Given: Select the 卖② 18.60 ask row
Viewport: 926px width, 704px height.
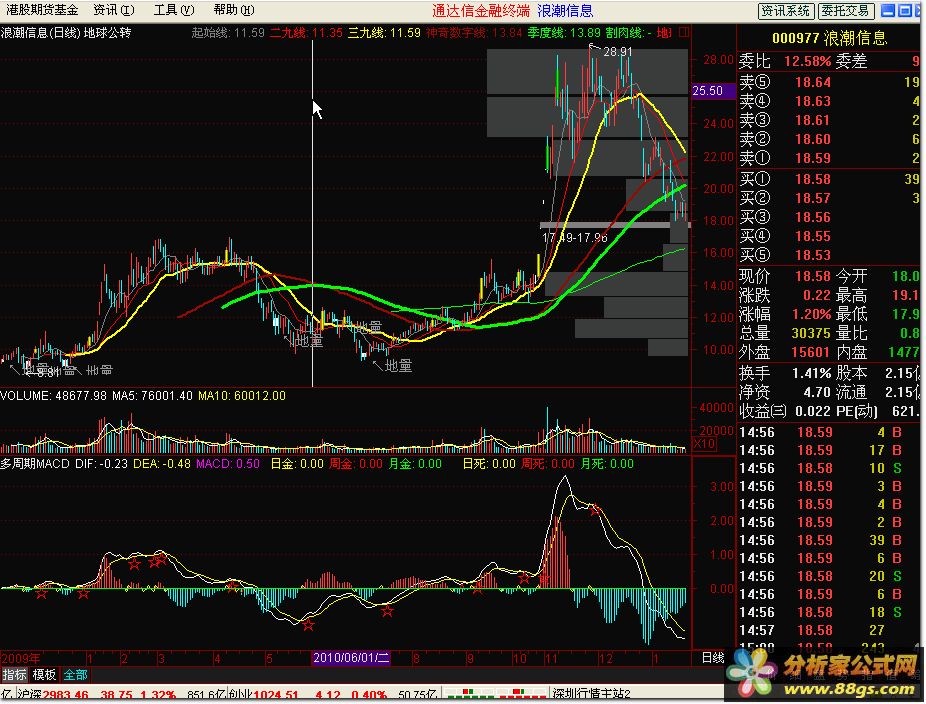Looking at the screenshot, I should (x=829, y=139).
